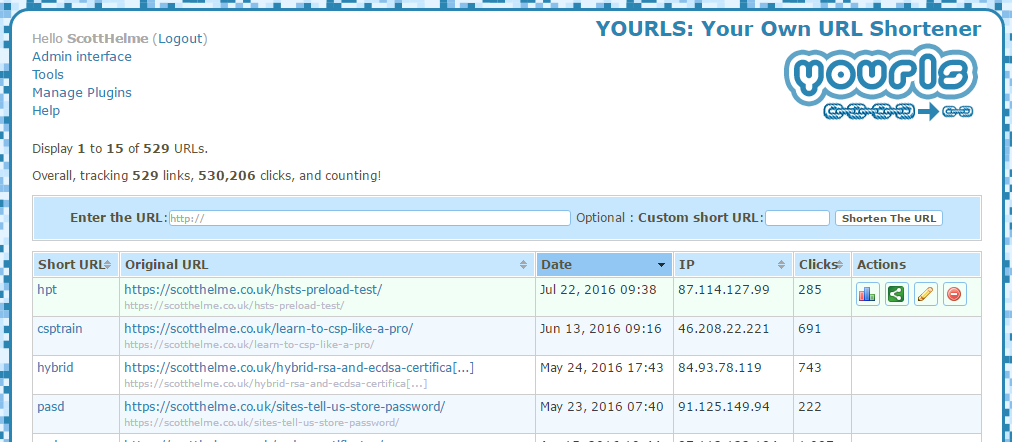Open the hybrid short link
This screenshot has height=442, width=1012.
55,368
